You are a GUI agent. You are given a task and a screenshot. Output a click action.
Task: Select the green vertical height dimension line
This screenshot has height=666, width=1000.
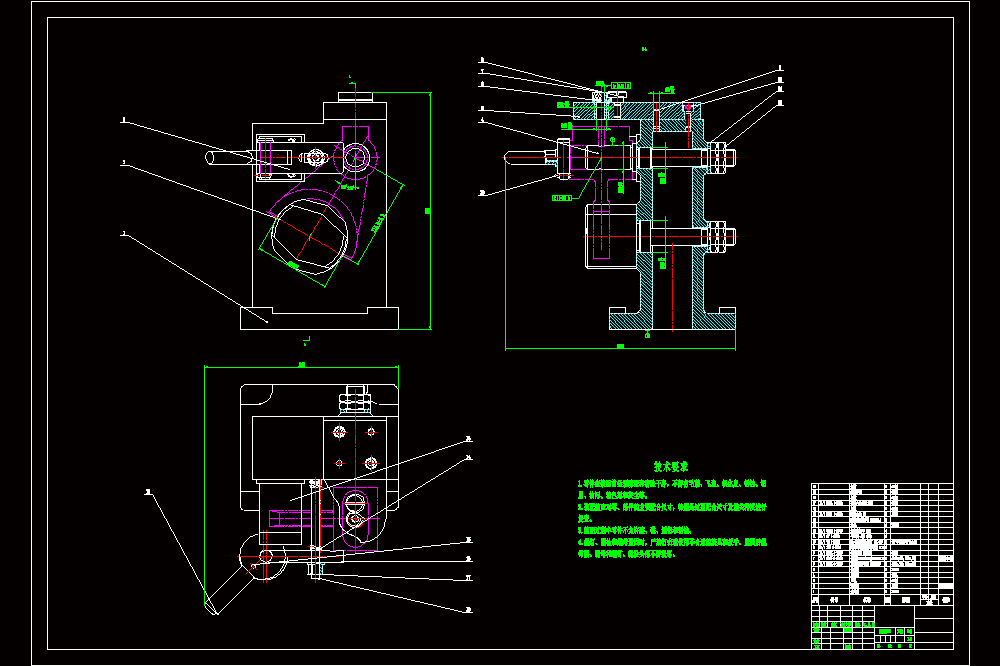click(x=430, y=211)
